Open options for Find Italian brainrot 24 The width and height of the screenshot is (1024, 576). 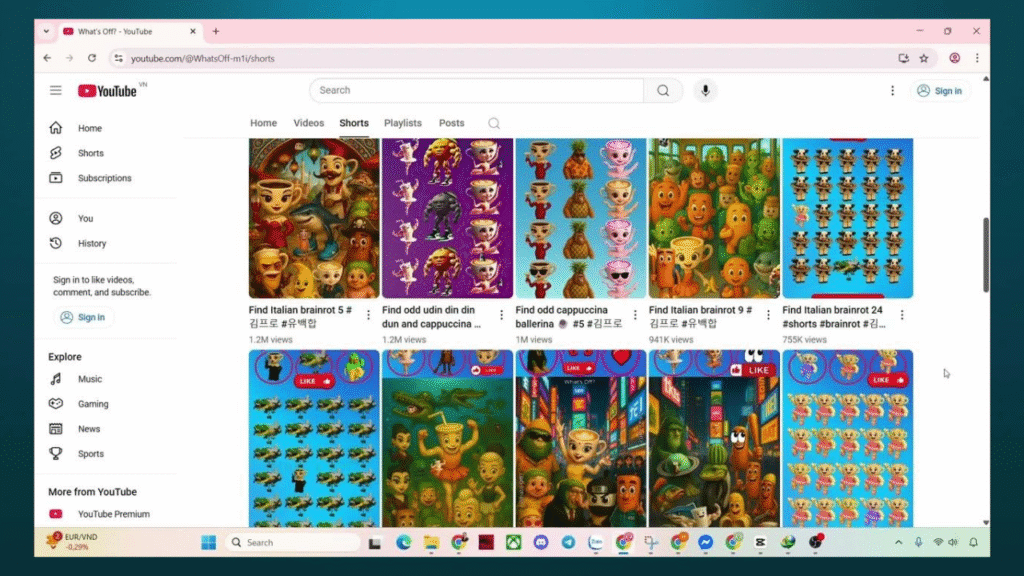click(x=902, y=315)
